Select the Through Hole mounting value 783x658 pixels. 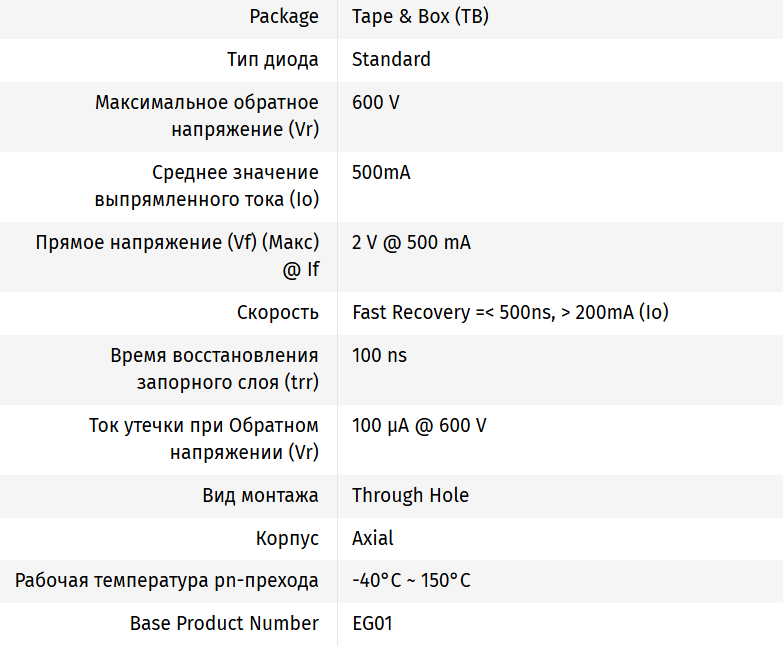click(410, 495)
